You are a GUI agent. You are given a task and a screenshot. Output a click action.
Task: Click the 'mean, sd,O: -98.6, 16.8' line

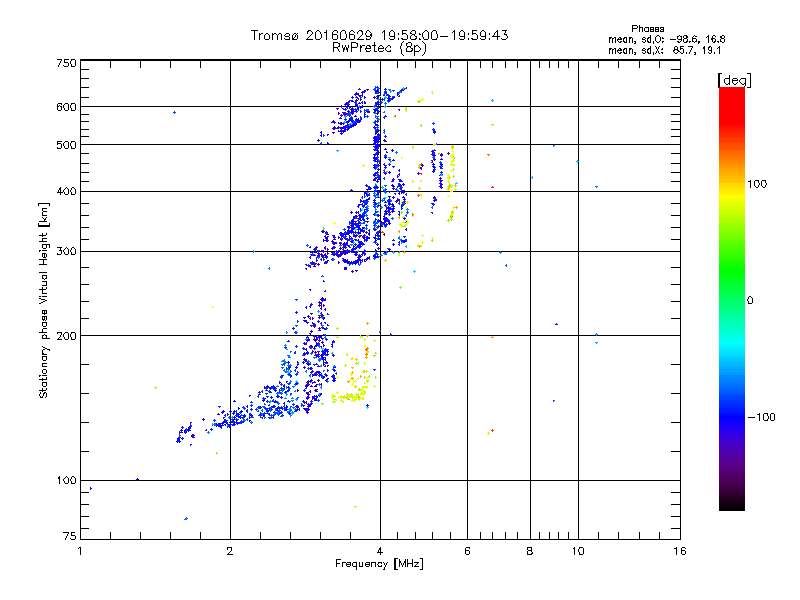666,39
